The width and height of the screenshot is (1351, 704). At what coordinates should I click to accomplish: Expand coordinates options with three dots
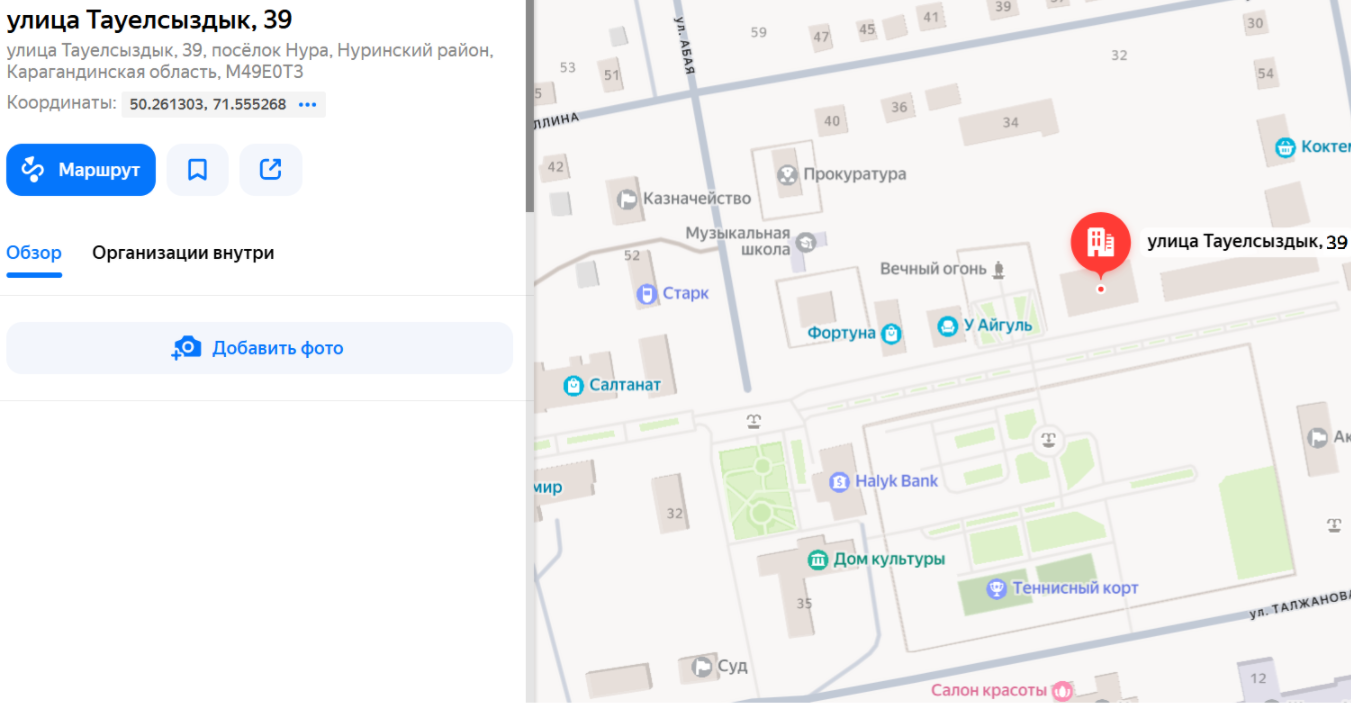(x=307, y=104)
